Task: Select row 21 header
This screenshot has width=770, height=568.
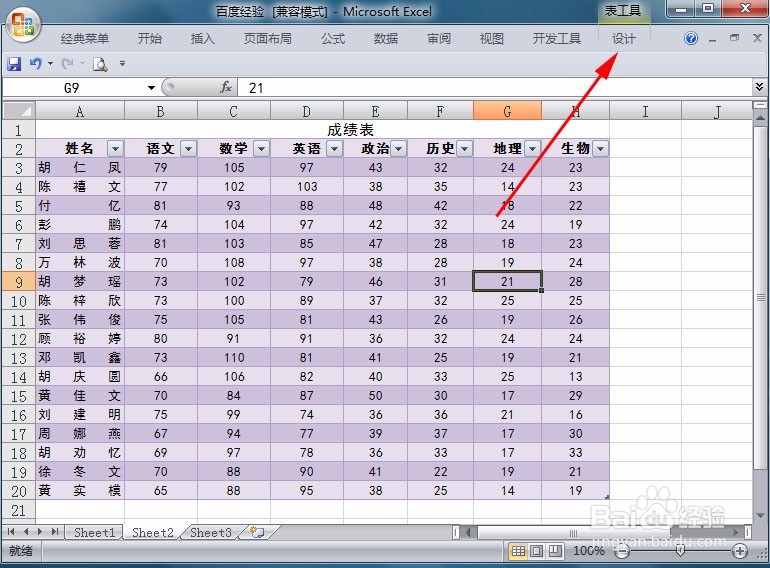Action: point(19,510)
